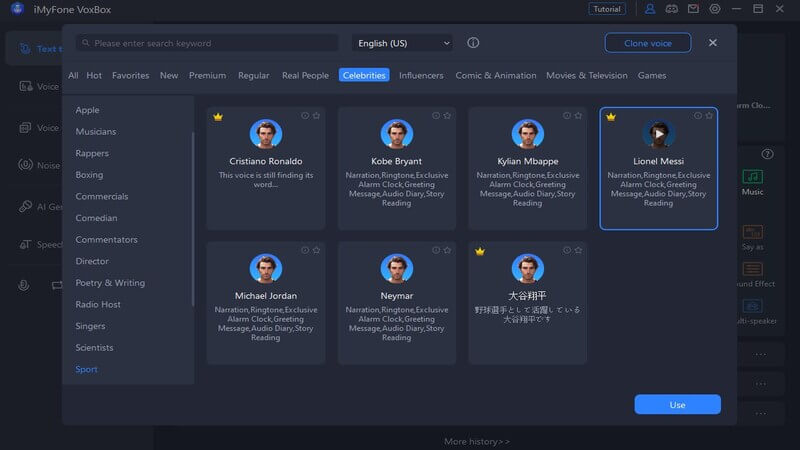The image size is (800, 450).
Task: Favorite the Neymar voice star
Action: 447,250
